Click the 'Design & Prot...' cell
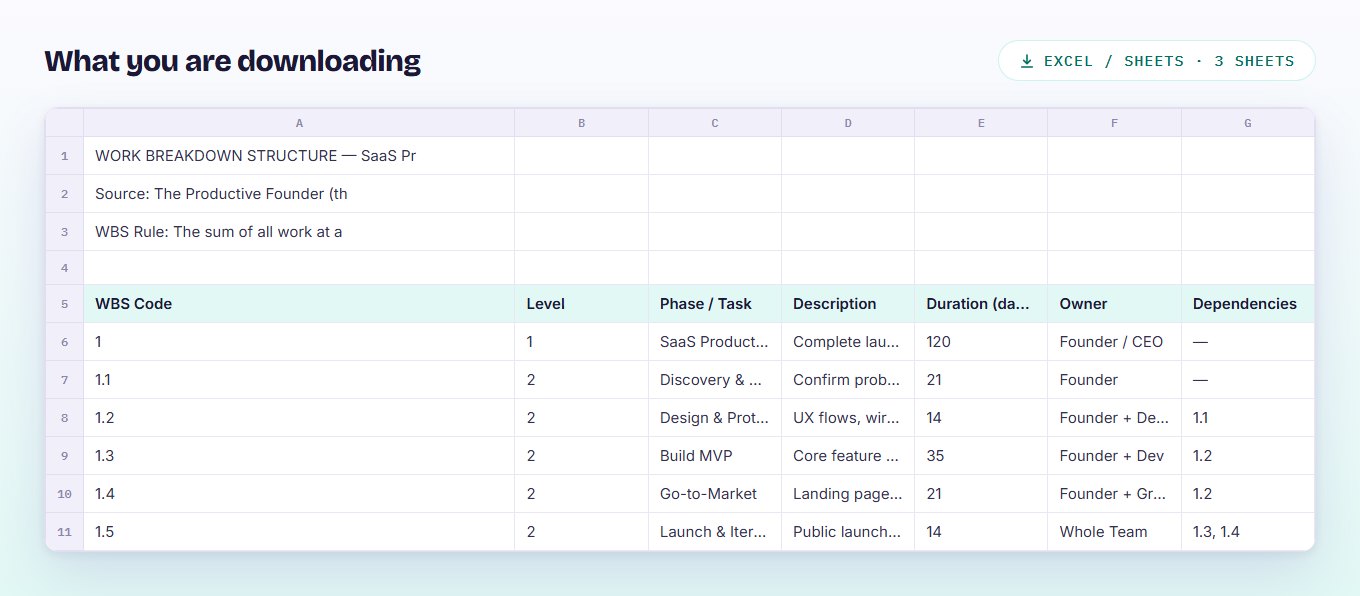 click(x=715, y=418)
